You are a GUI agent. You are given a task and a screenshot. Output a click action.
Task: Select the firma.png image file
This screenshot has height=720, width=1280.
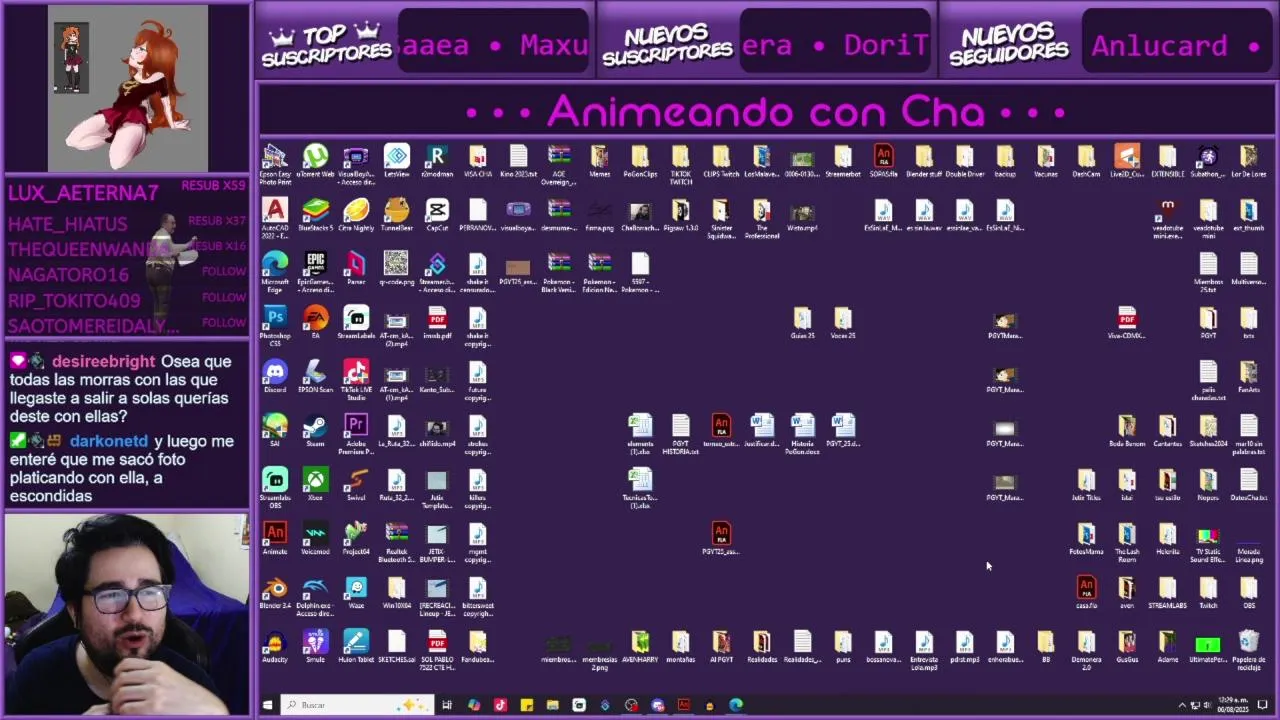tap(600, 216)
